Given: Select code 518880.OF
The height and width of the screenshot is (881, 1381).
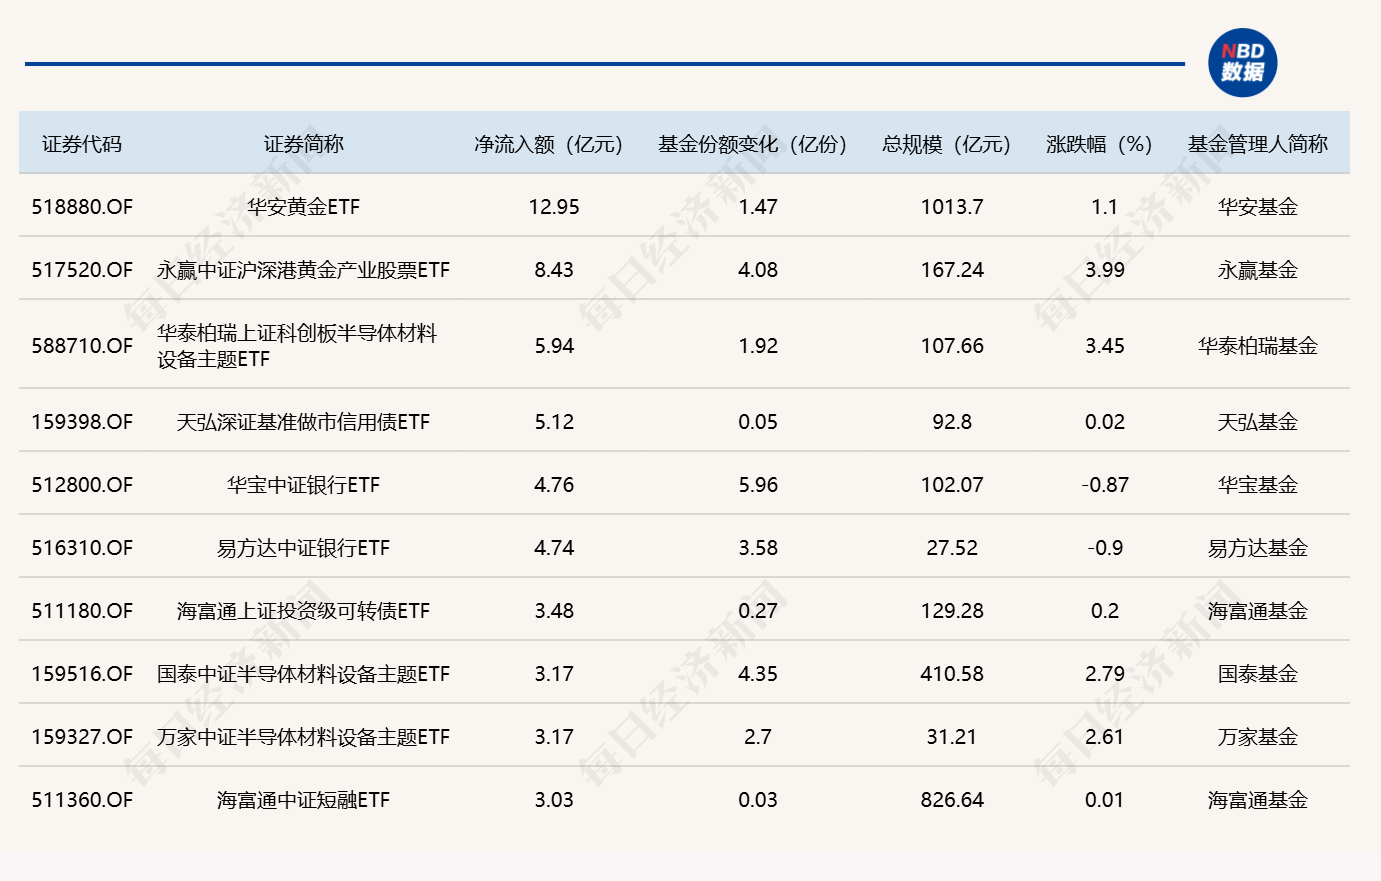Looking at the screenshot, I should point(82,207).
